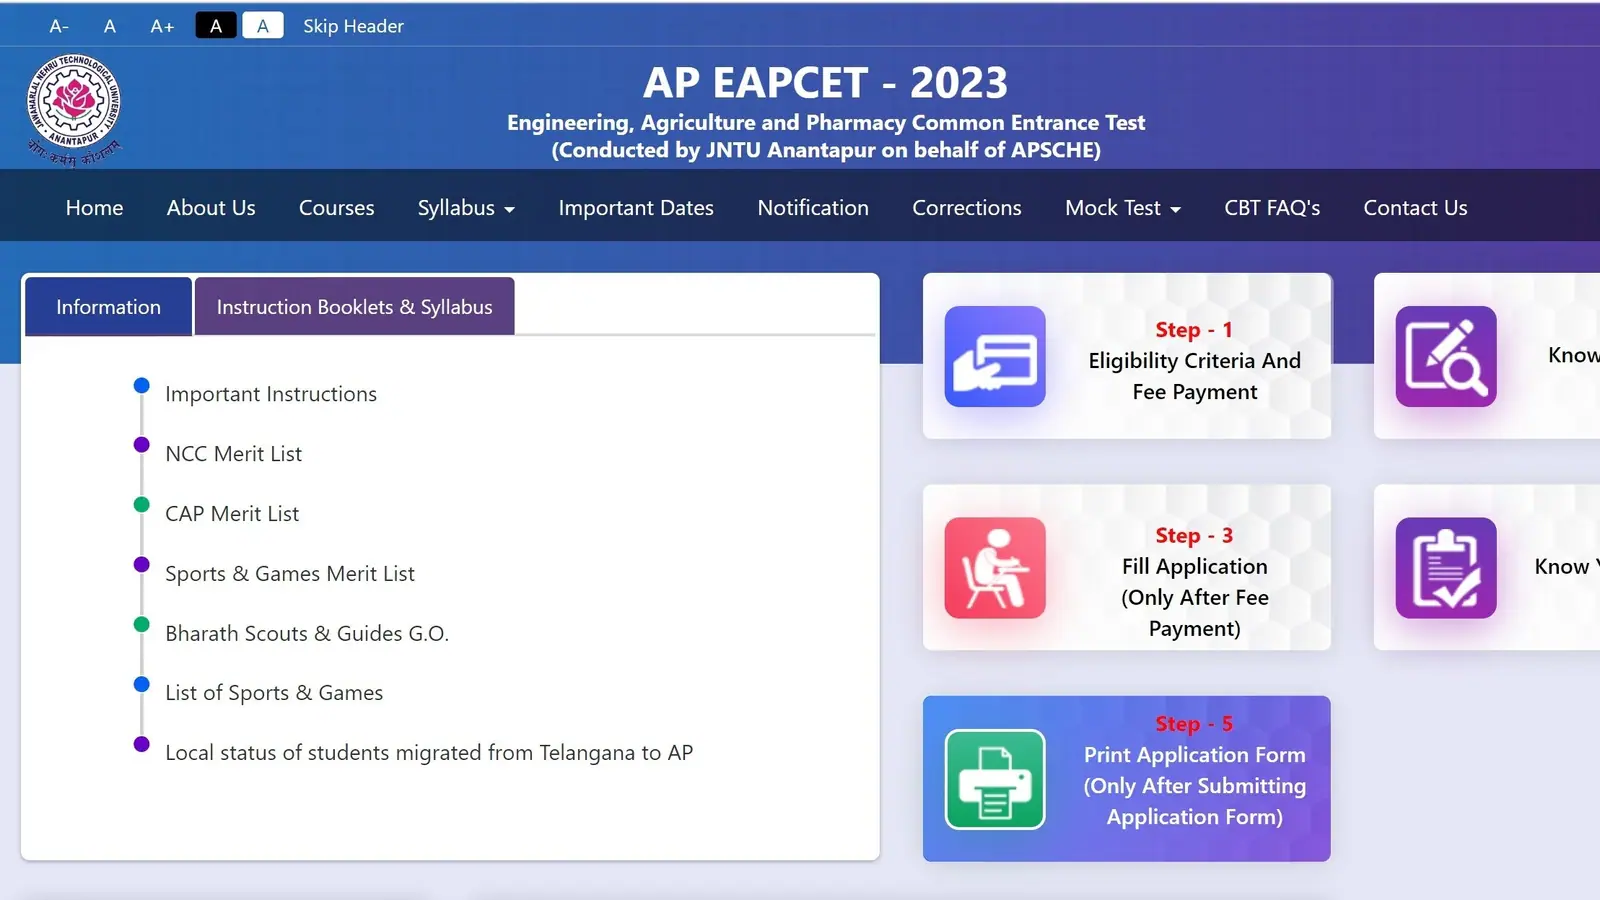
Task: Click the Step 1 fee payment card icon
Action: pos(995,356)
